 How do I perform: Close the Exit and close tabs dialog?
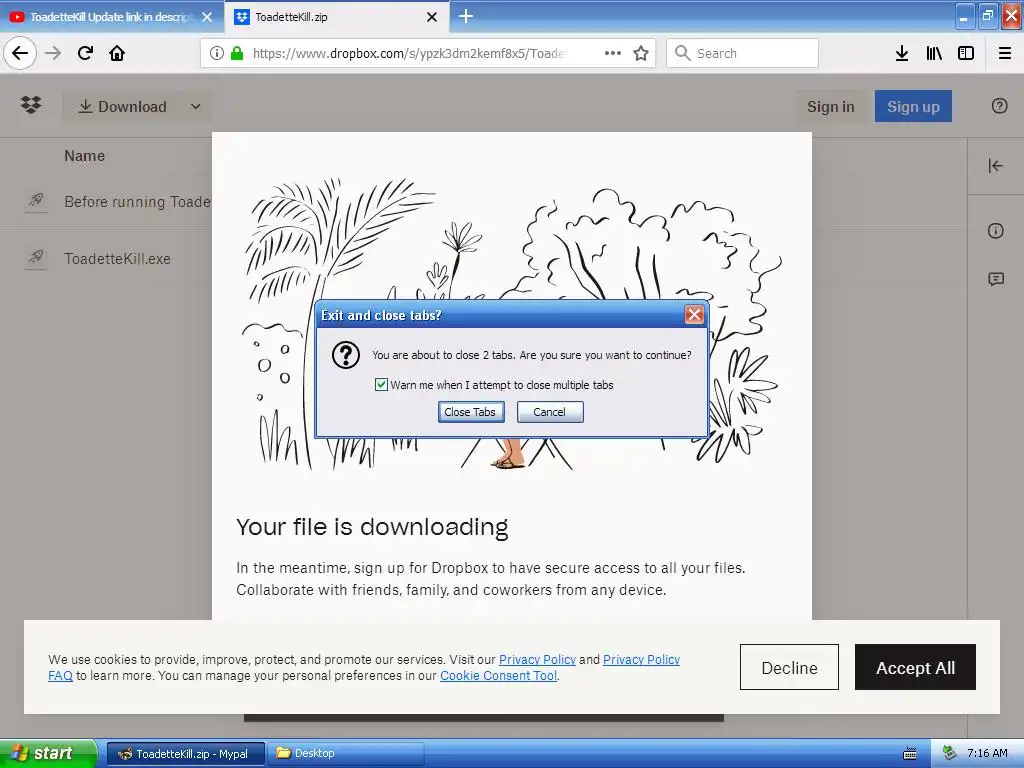[x=694, y=315]
